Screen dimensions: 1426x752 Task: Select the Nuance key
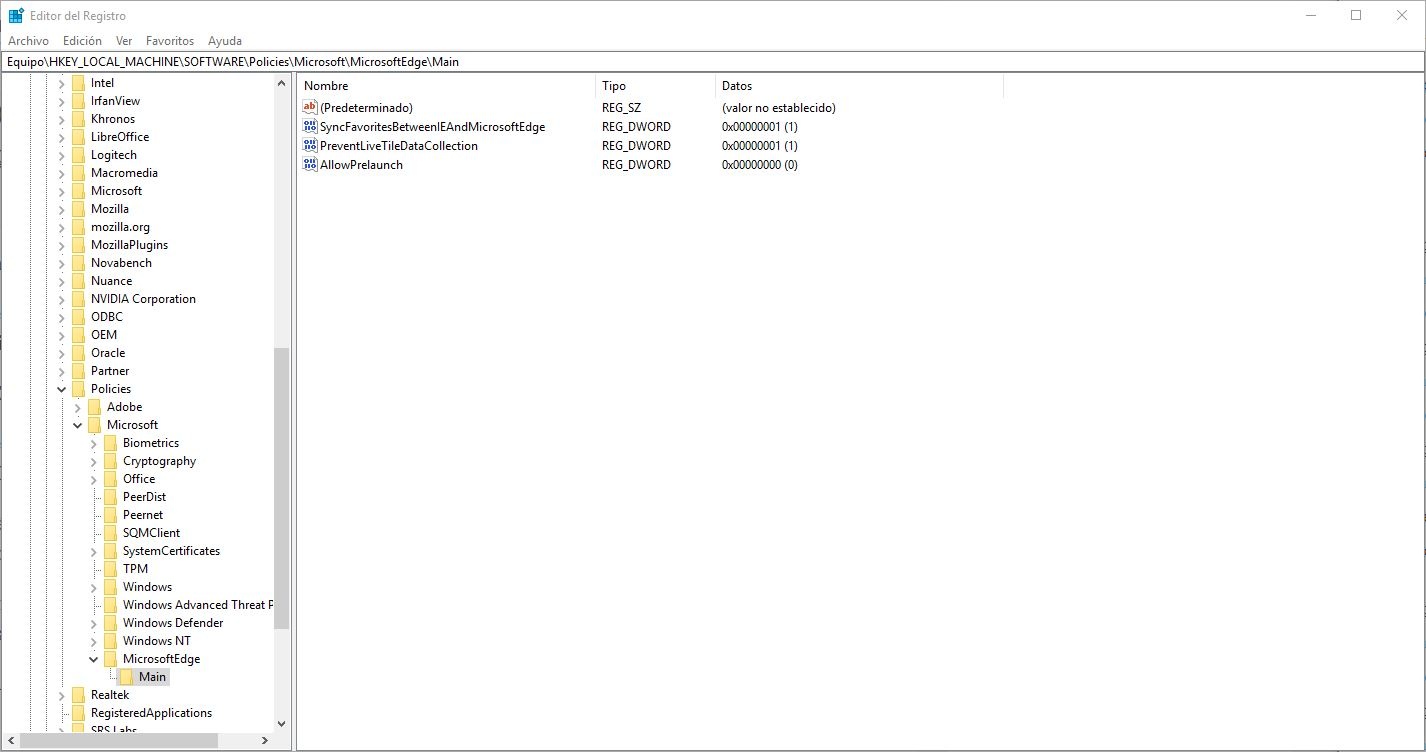111,281
